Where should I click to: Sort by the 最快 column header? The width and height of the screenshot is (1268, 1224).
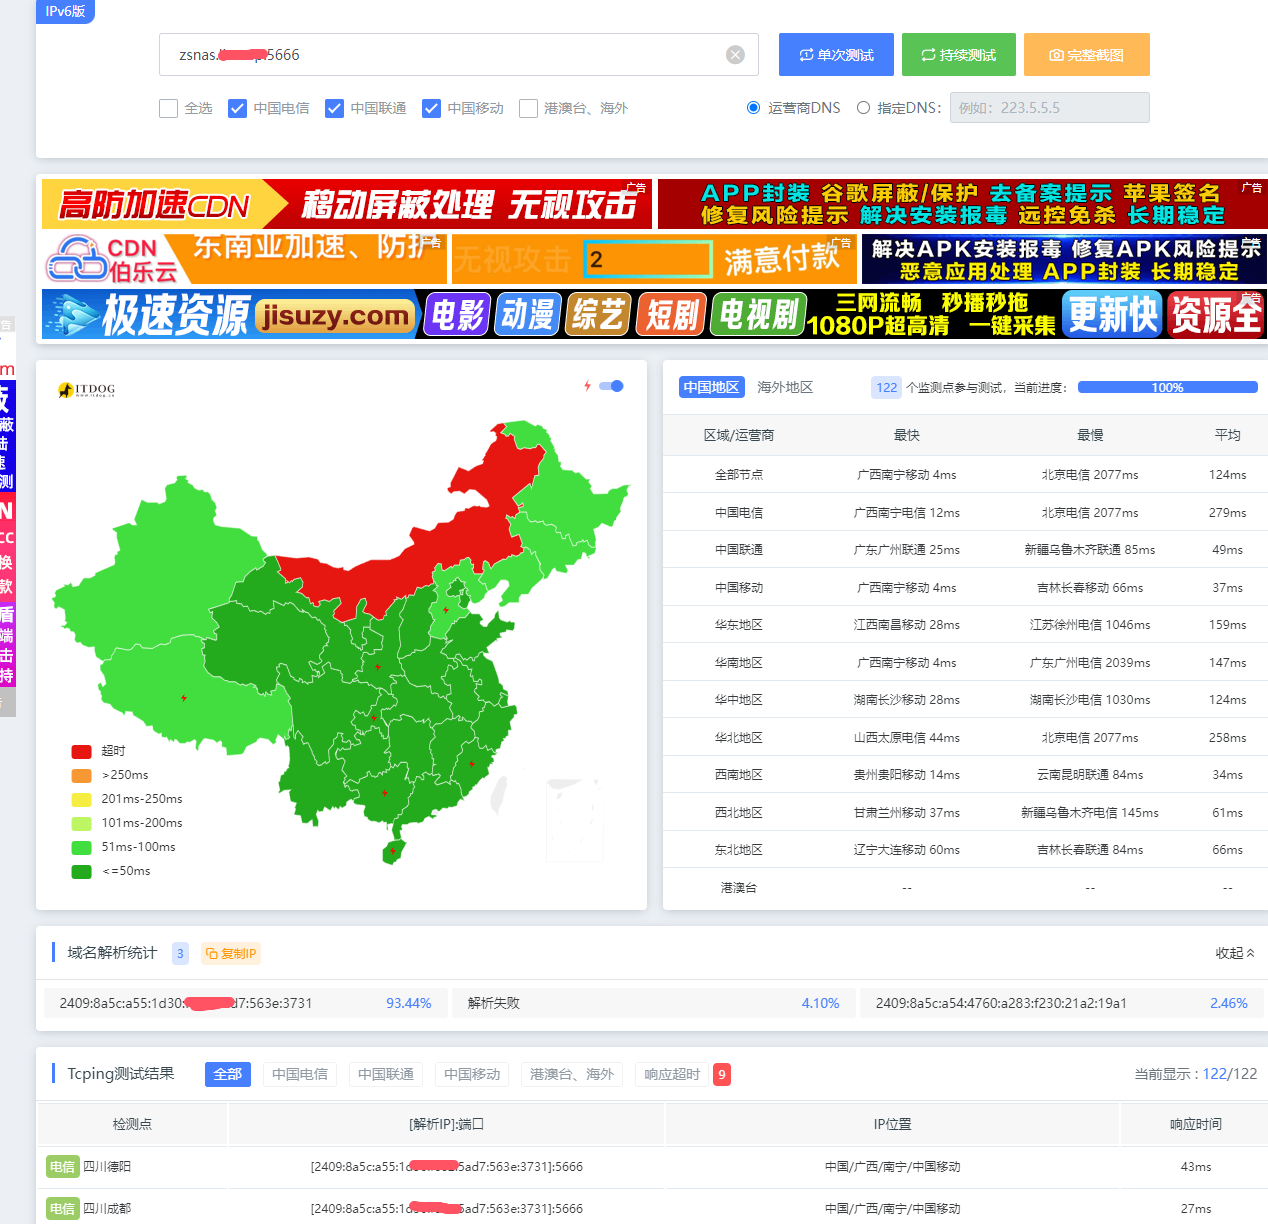coord(906,435)
